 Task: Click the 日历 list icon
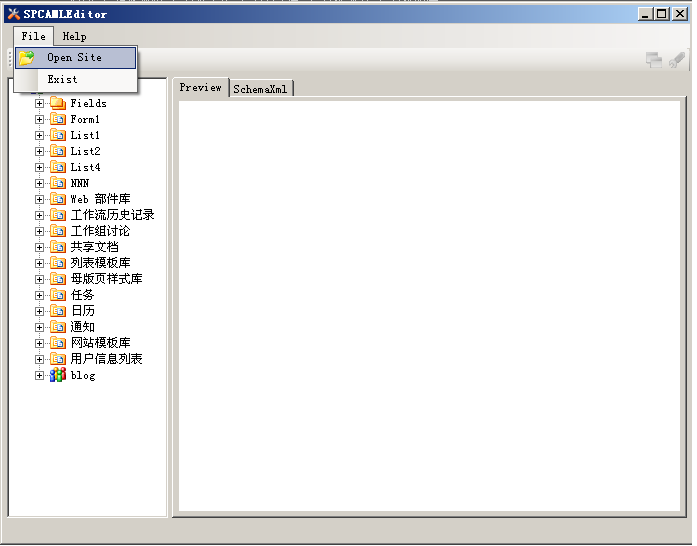click(58, 311)
